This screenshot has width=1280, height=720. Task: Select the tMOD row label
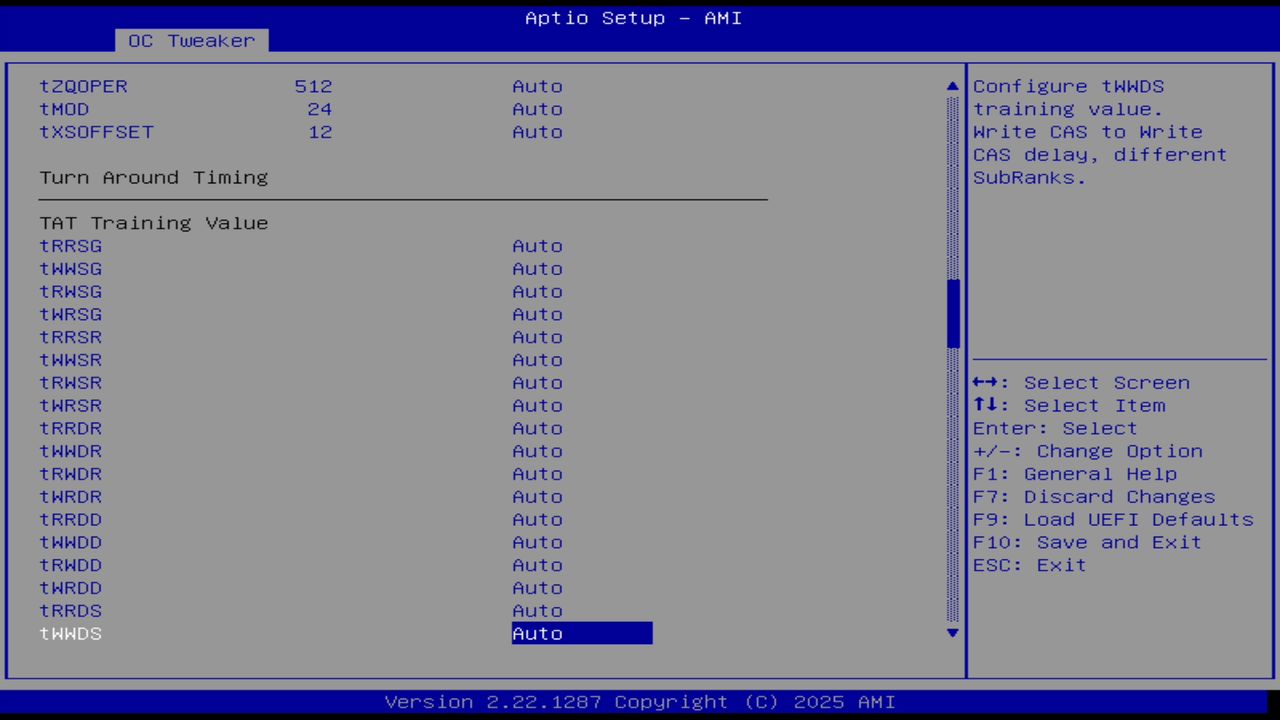tap(64, 110)
